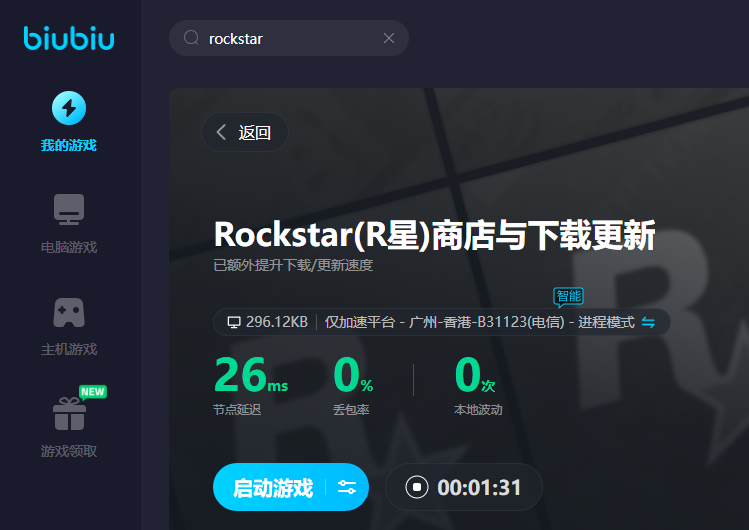
Task: Focus the search field containing rockstar
Action: point(290,38)
